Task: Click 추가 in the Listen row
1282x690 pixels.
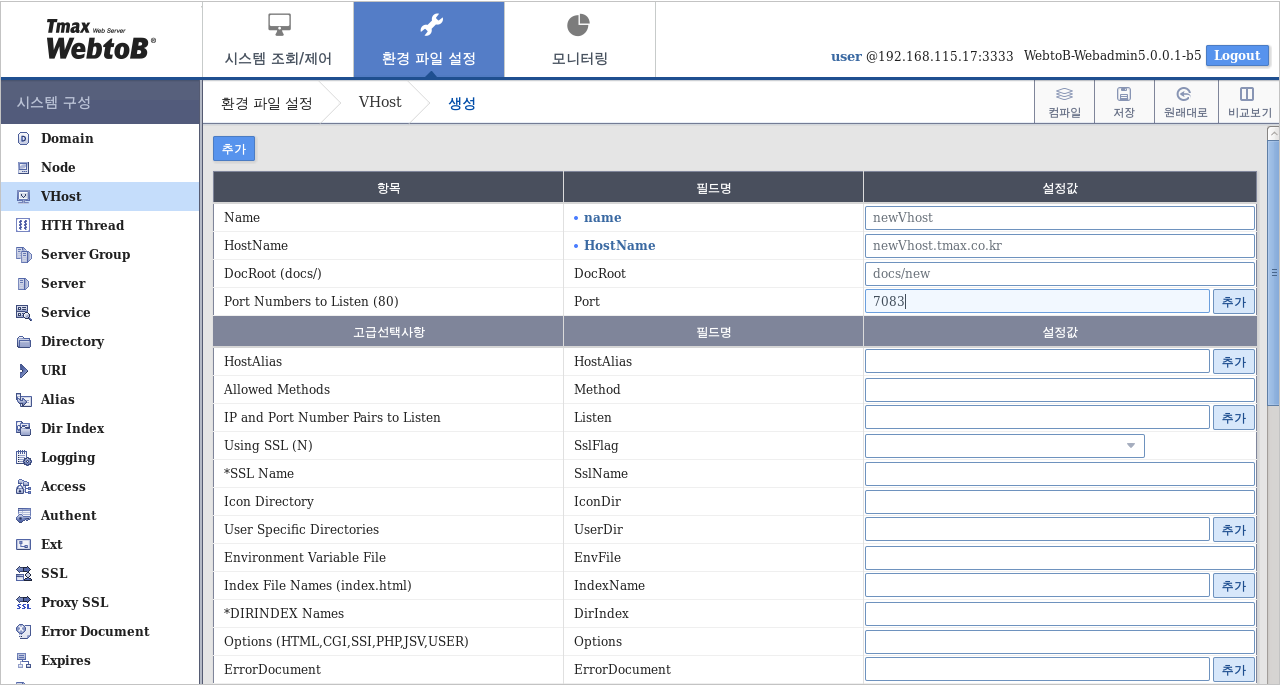Action: pyautogui.click(x=1234, y=418)
